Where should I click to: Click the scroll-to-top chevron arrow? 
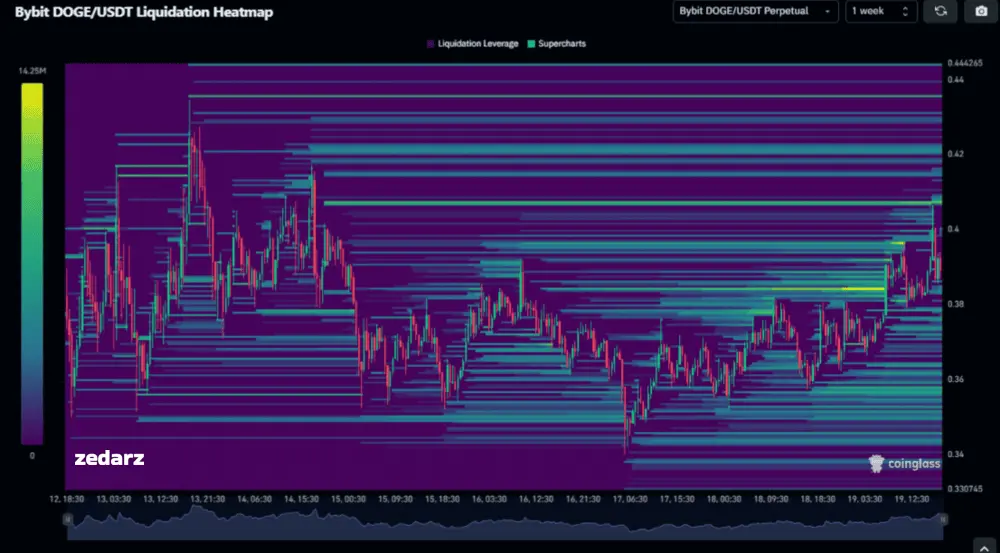click(x=987, y=545)
